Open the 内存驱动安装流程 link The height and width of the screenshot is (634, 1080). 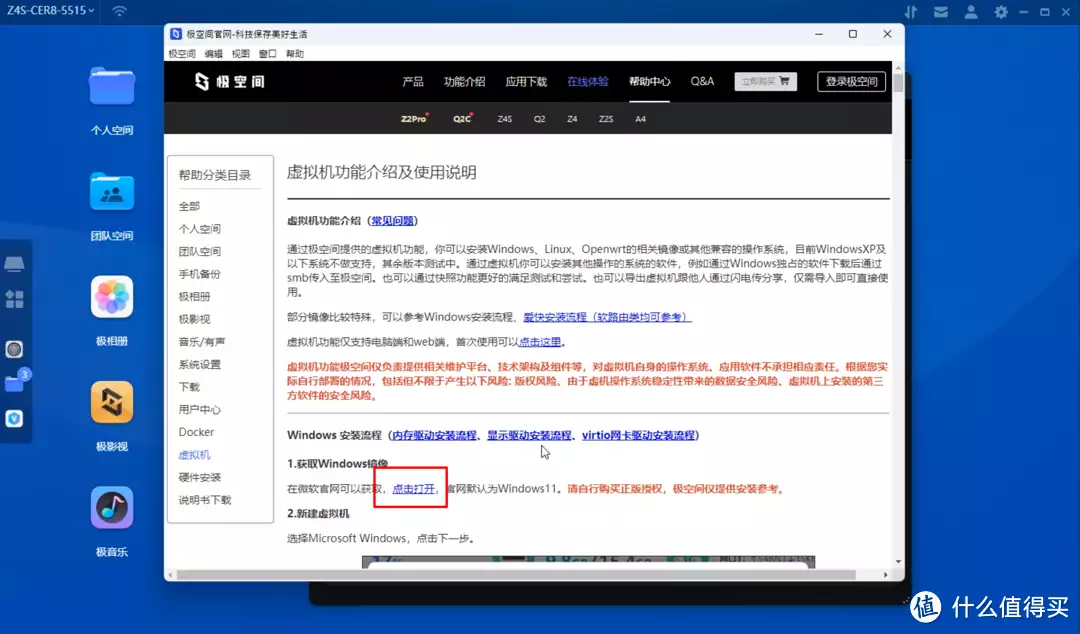tap(435, 436)
